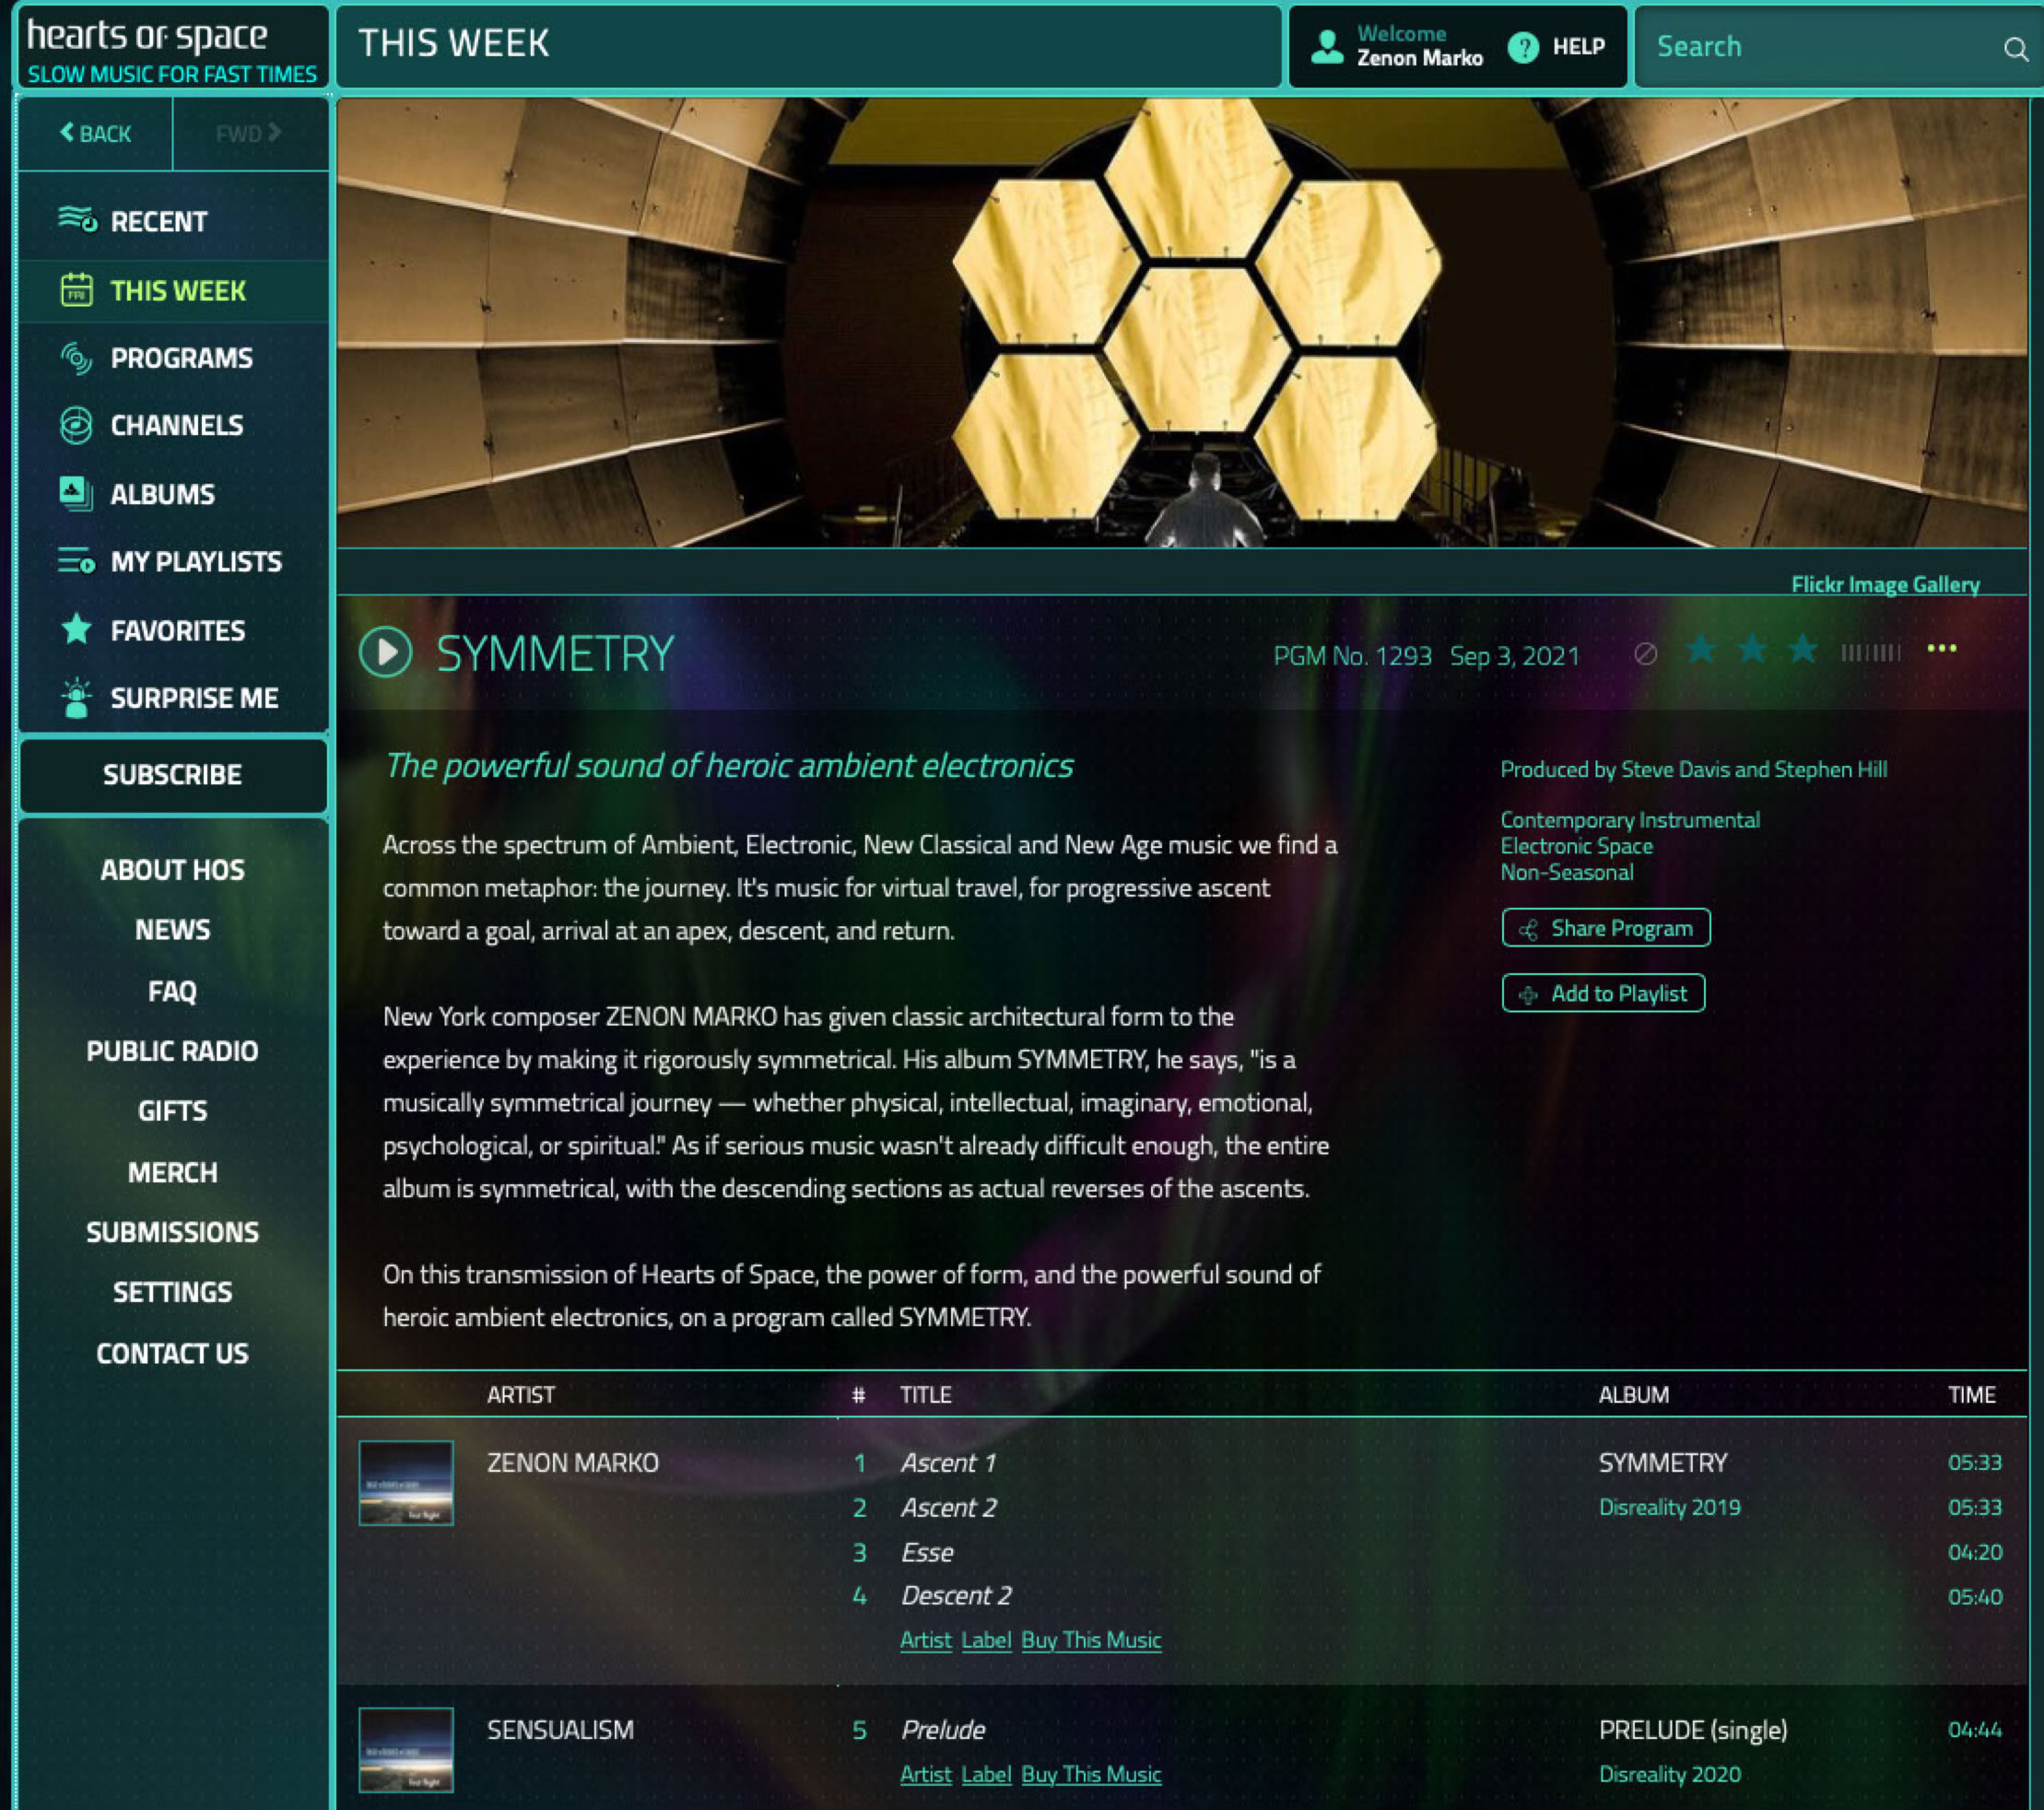Click the Favorites star icon

click(x=77, y=629)
